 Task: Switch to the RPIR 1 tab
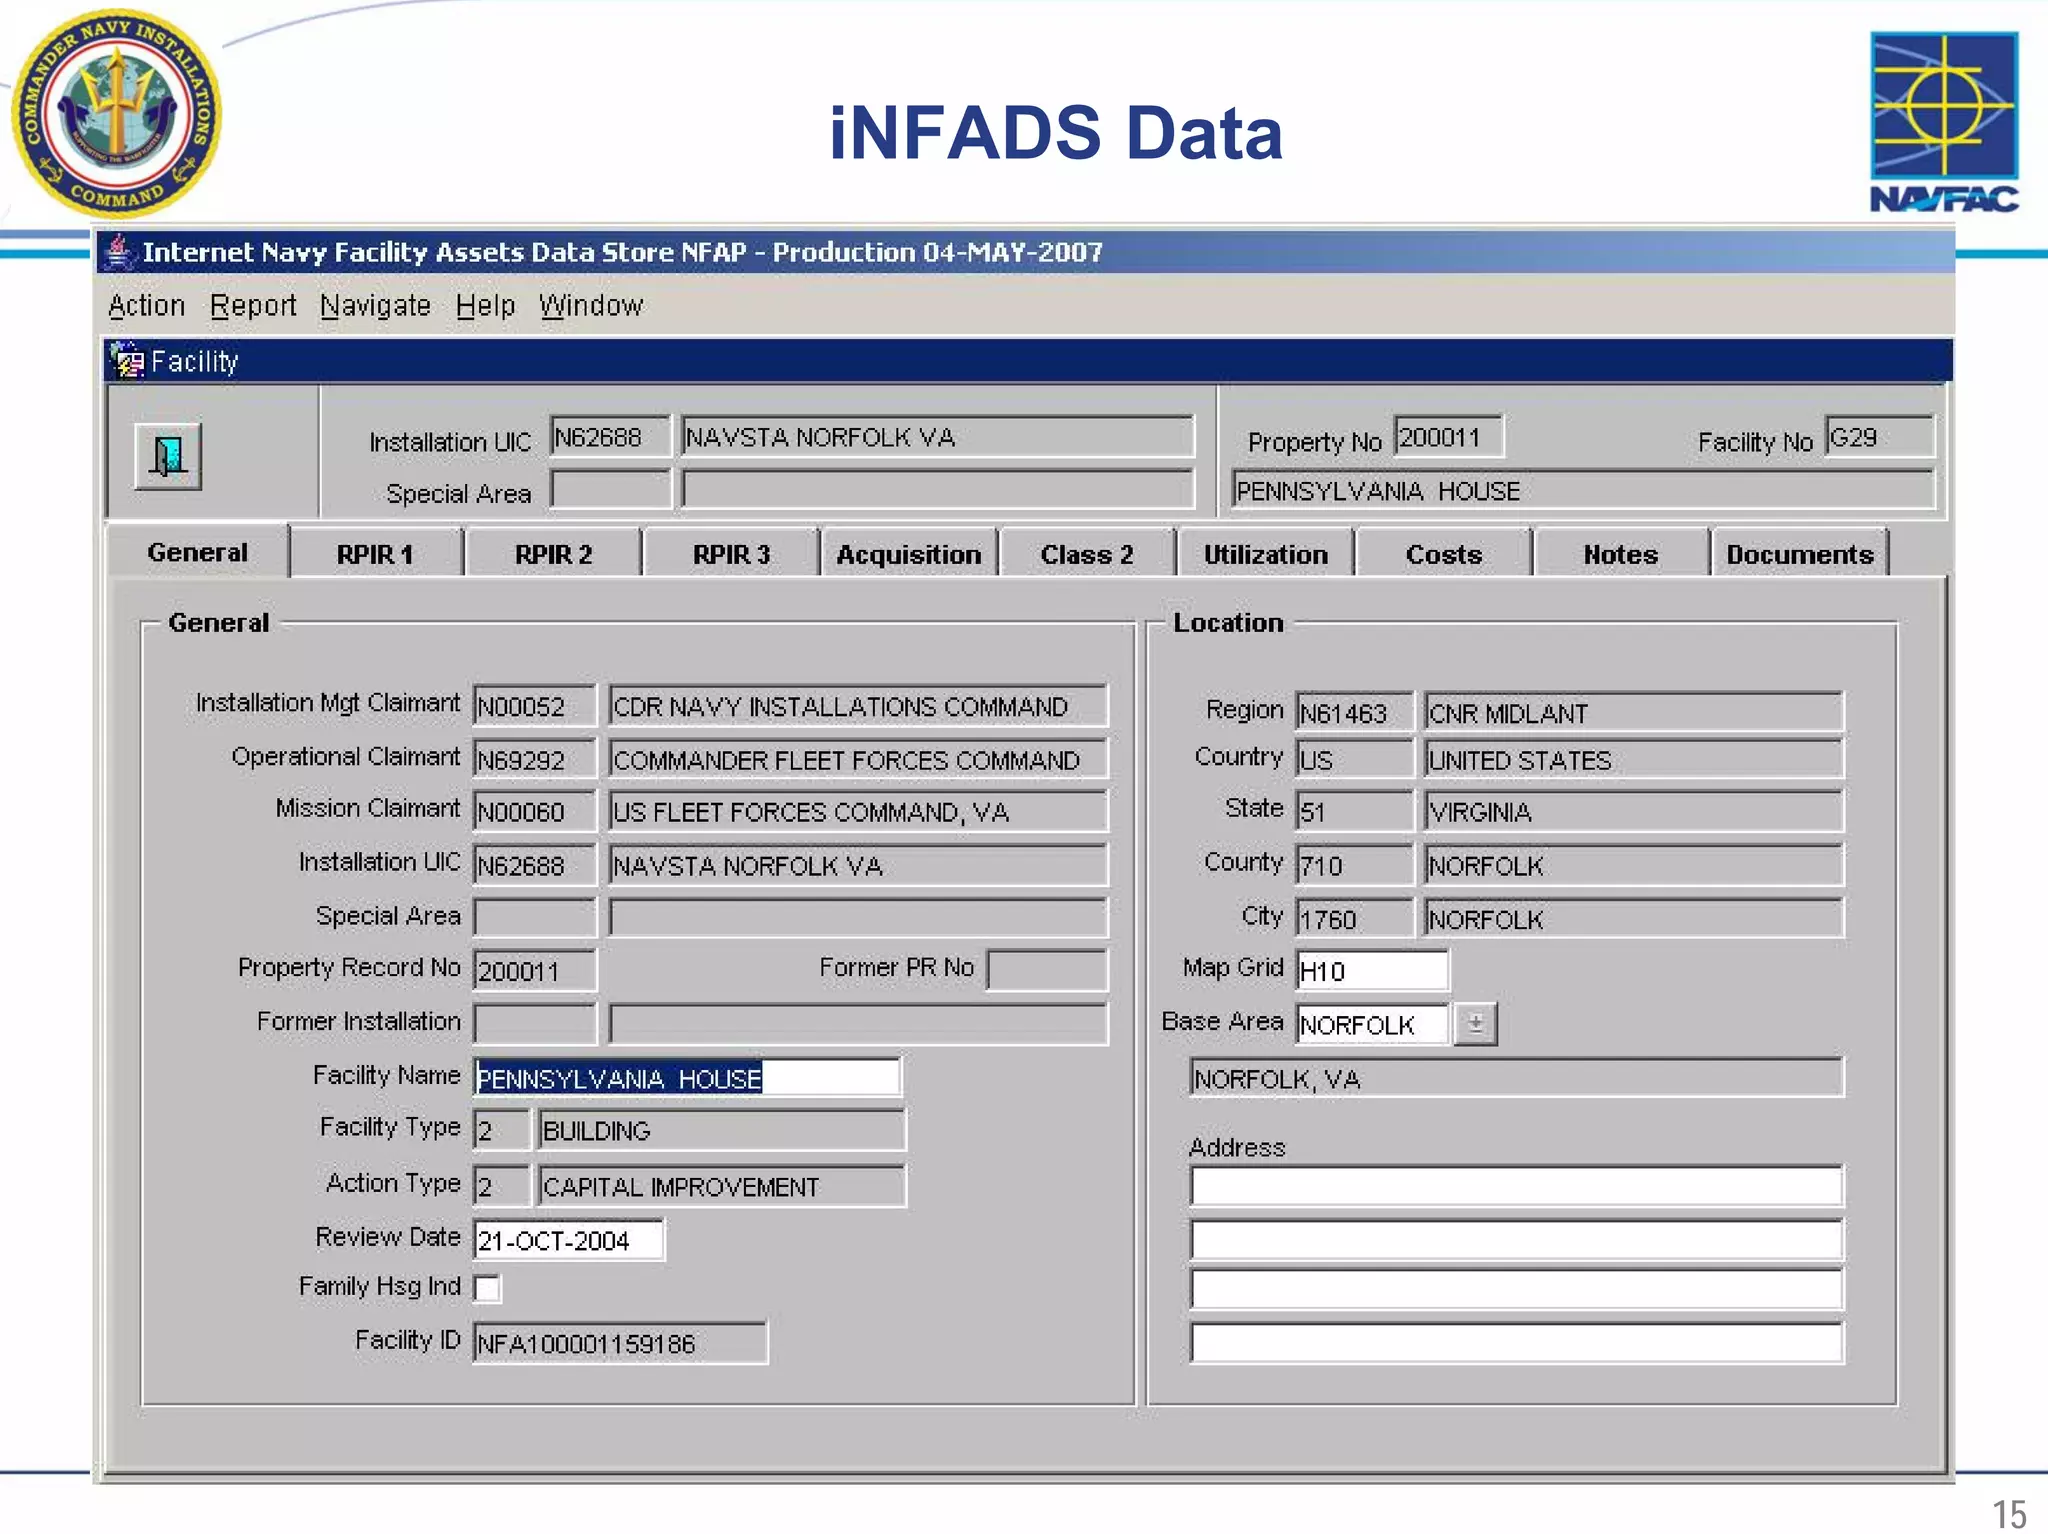375,554
